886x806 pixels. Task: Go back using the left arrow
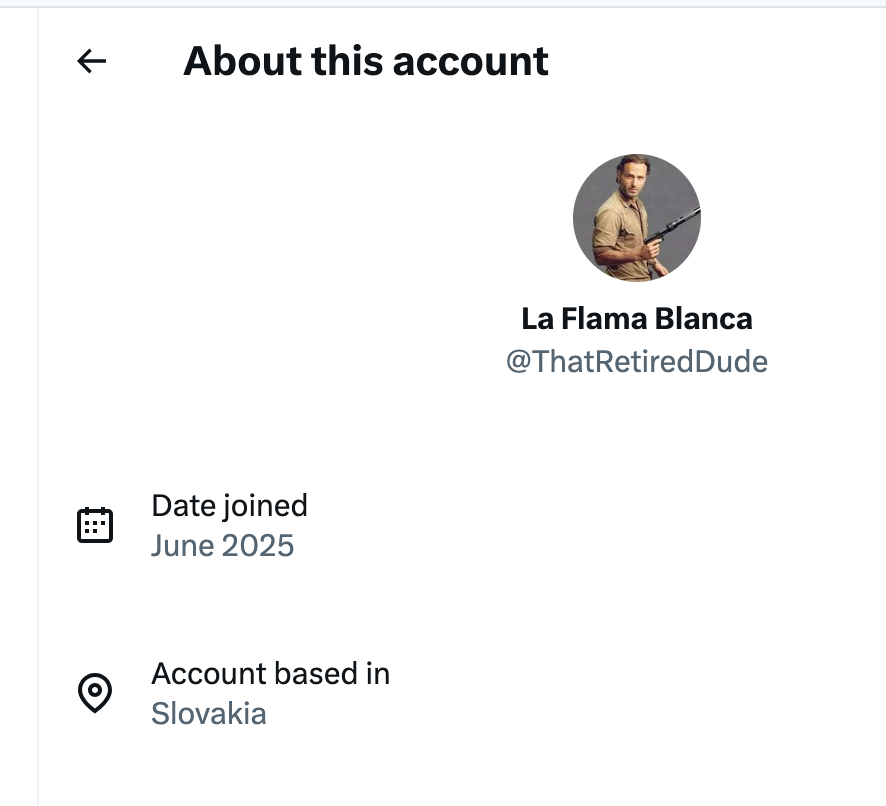click(92, 61)
